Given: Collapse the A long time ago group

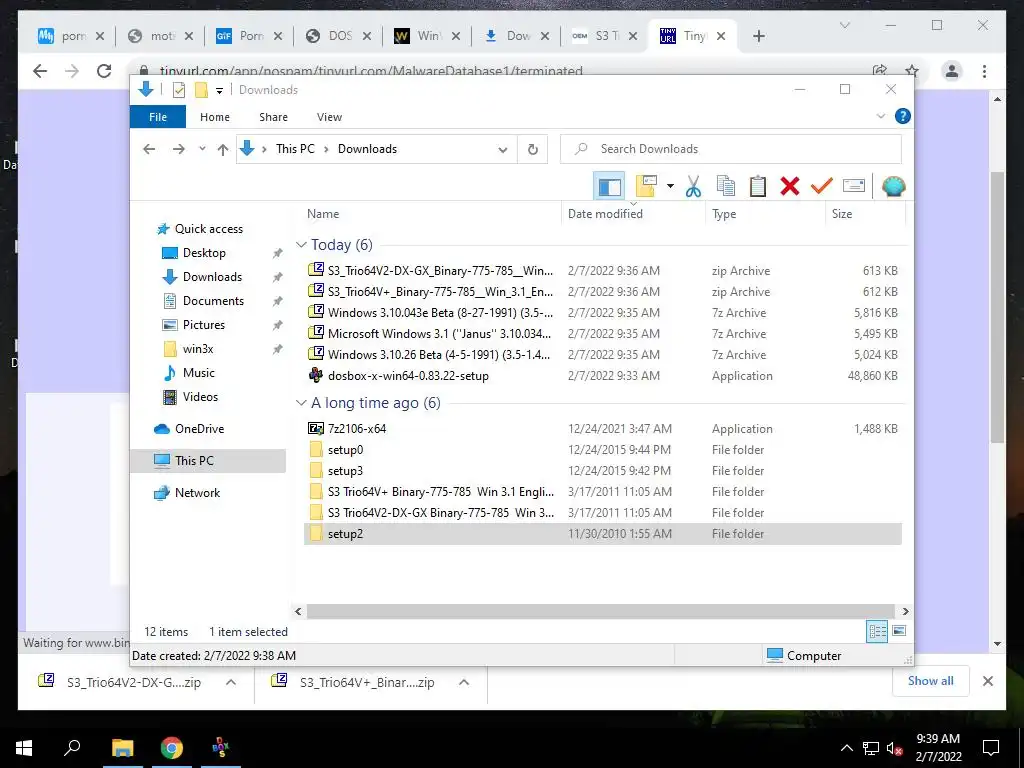Looking at the screenshot, I should [301, 403].
